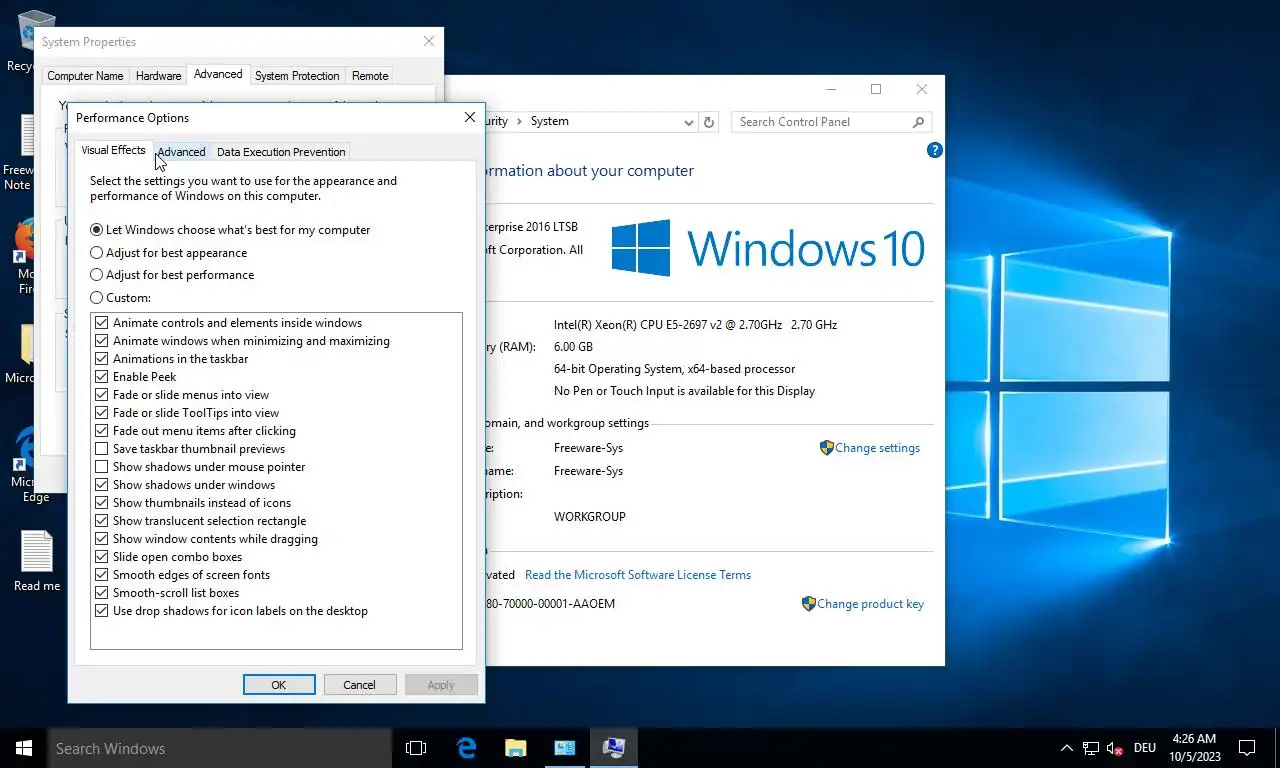
Task: Select the Firefox desktop shortcut icon
Action: pos(26,256)
